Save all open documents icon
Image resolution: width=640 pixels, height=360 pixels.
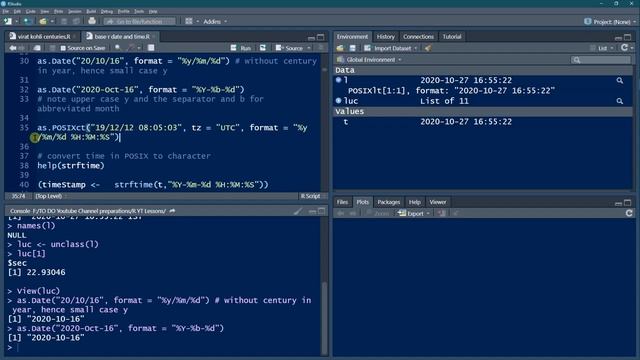click(x=76, y=21)
